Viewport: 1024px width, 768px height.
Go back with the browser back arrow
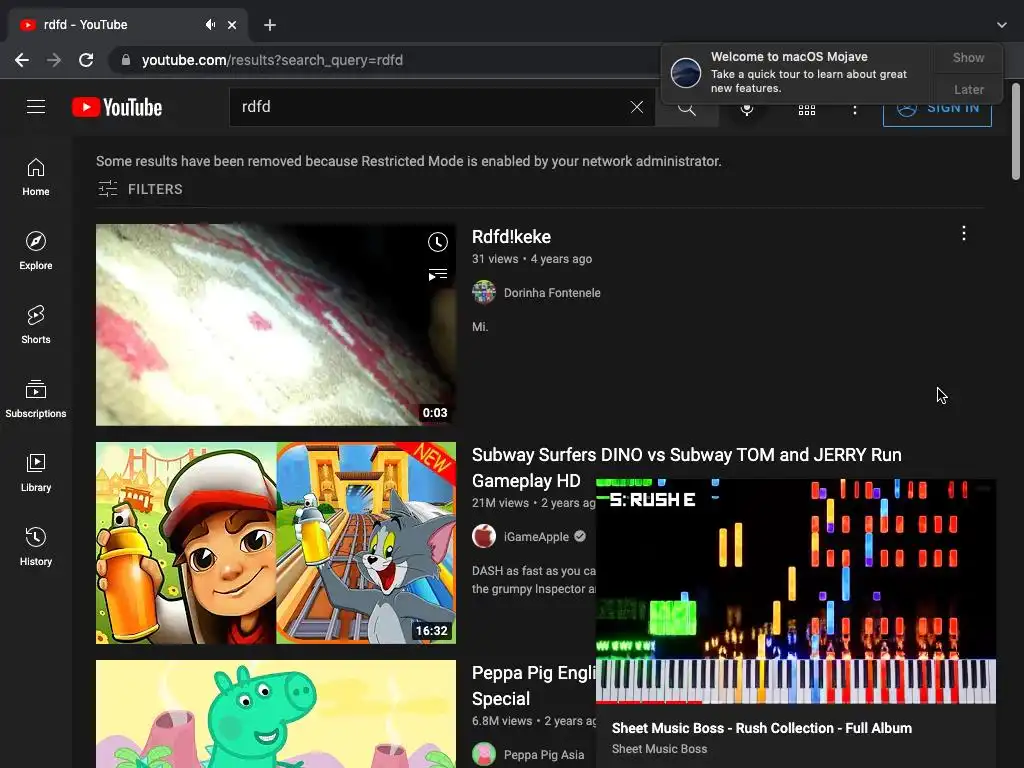22,60
